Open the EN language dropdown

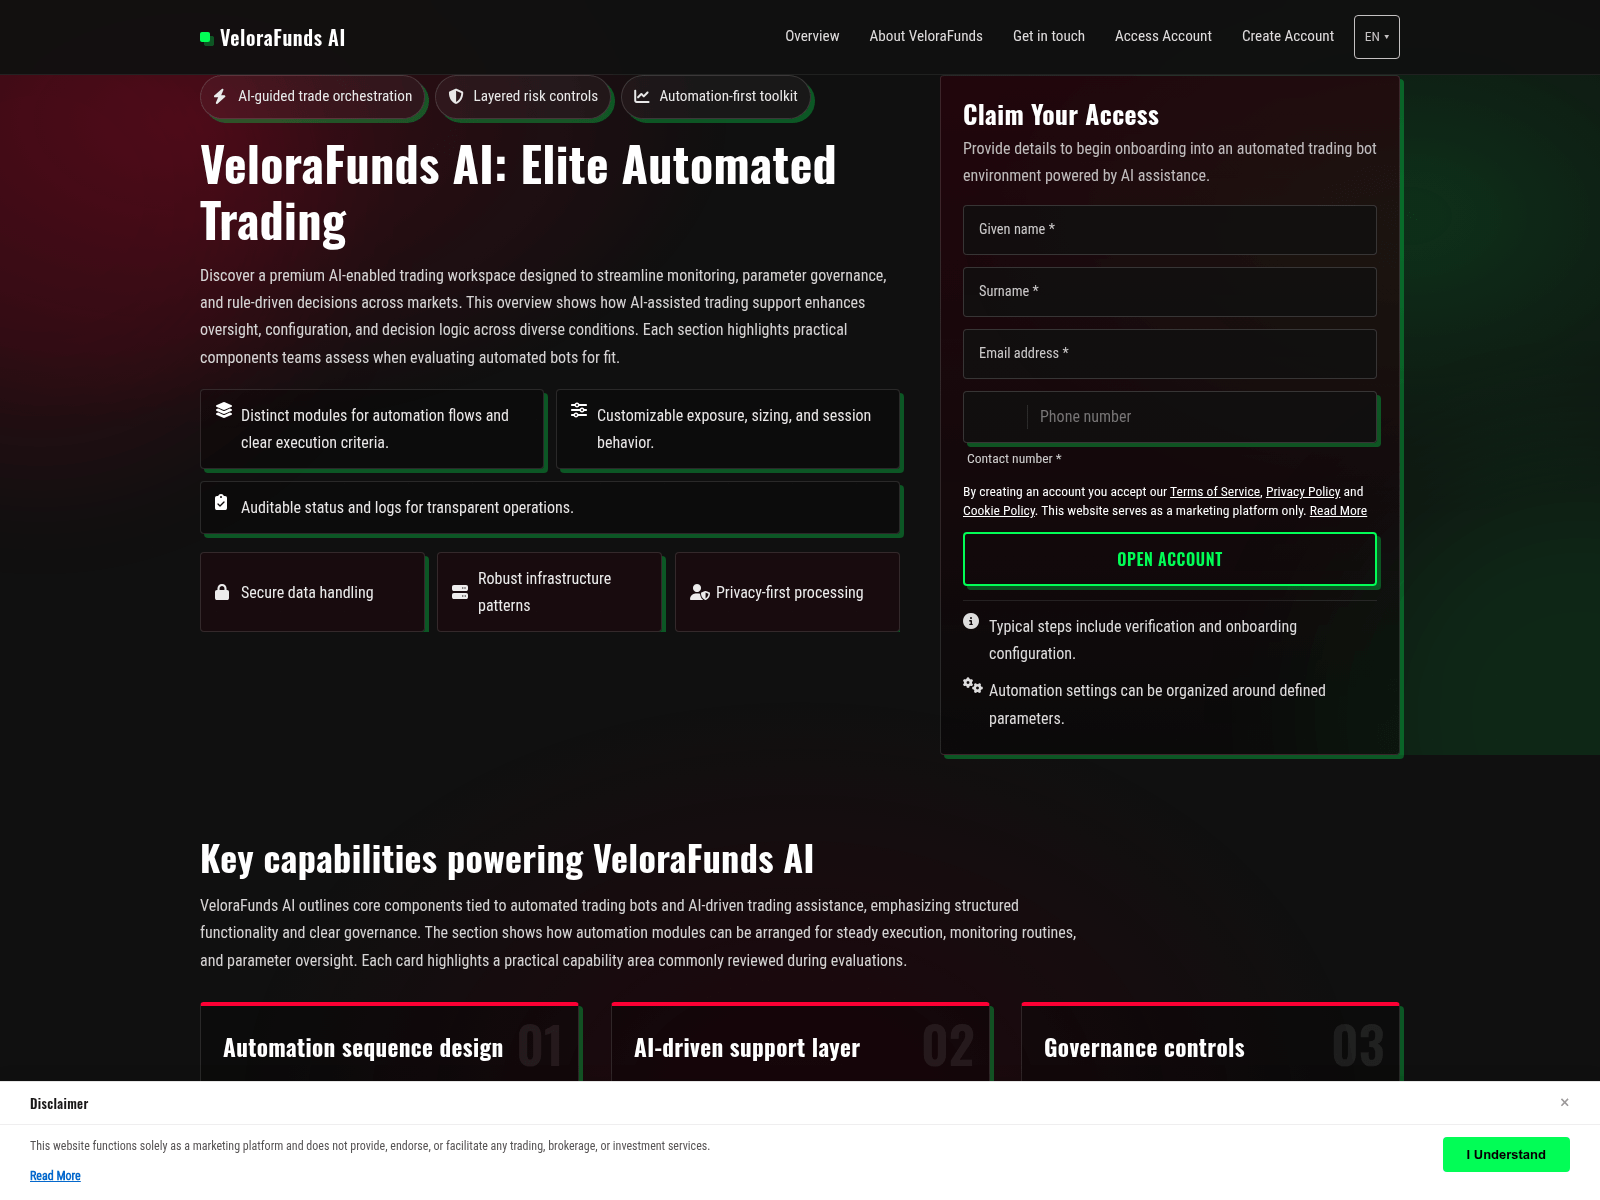point(1376,37)
